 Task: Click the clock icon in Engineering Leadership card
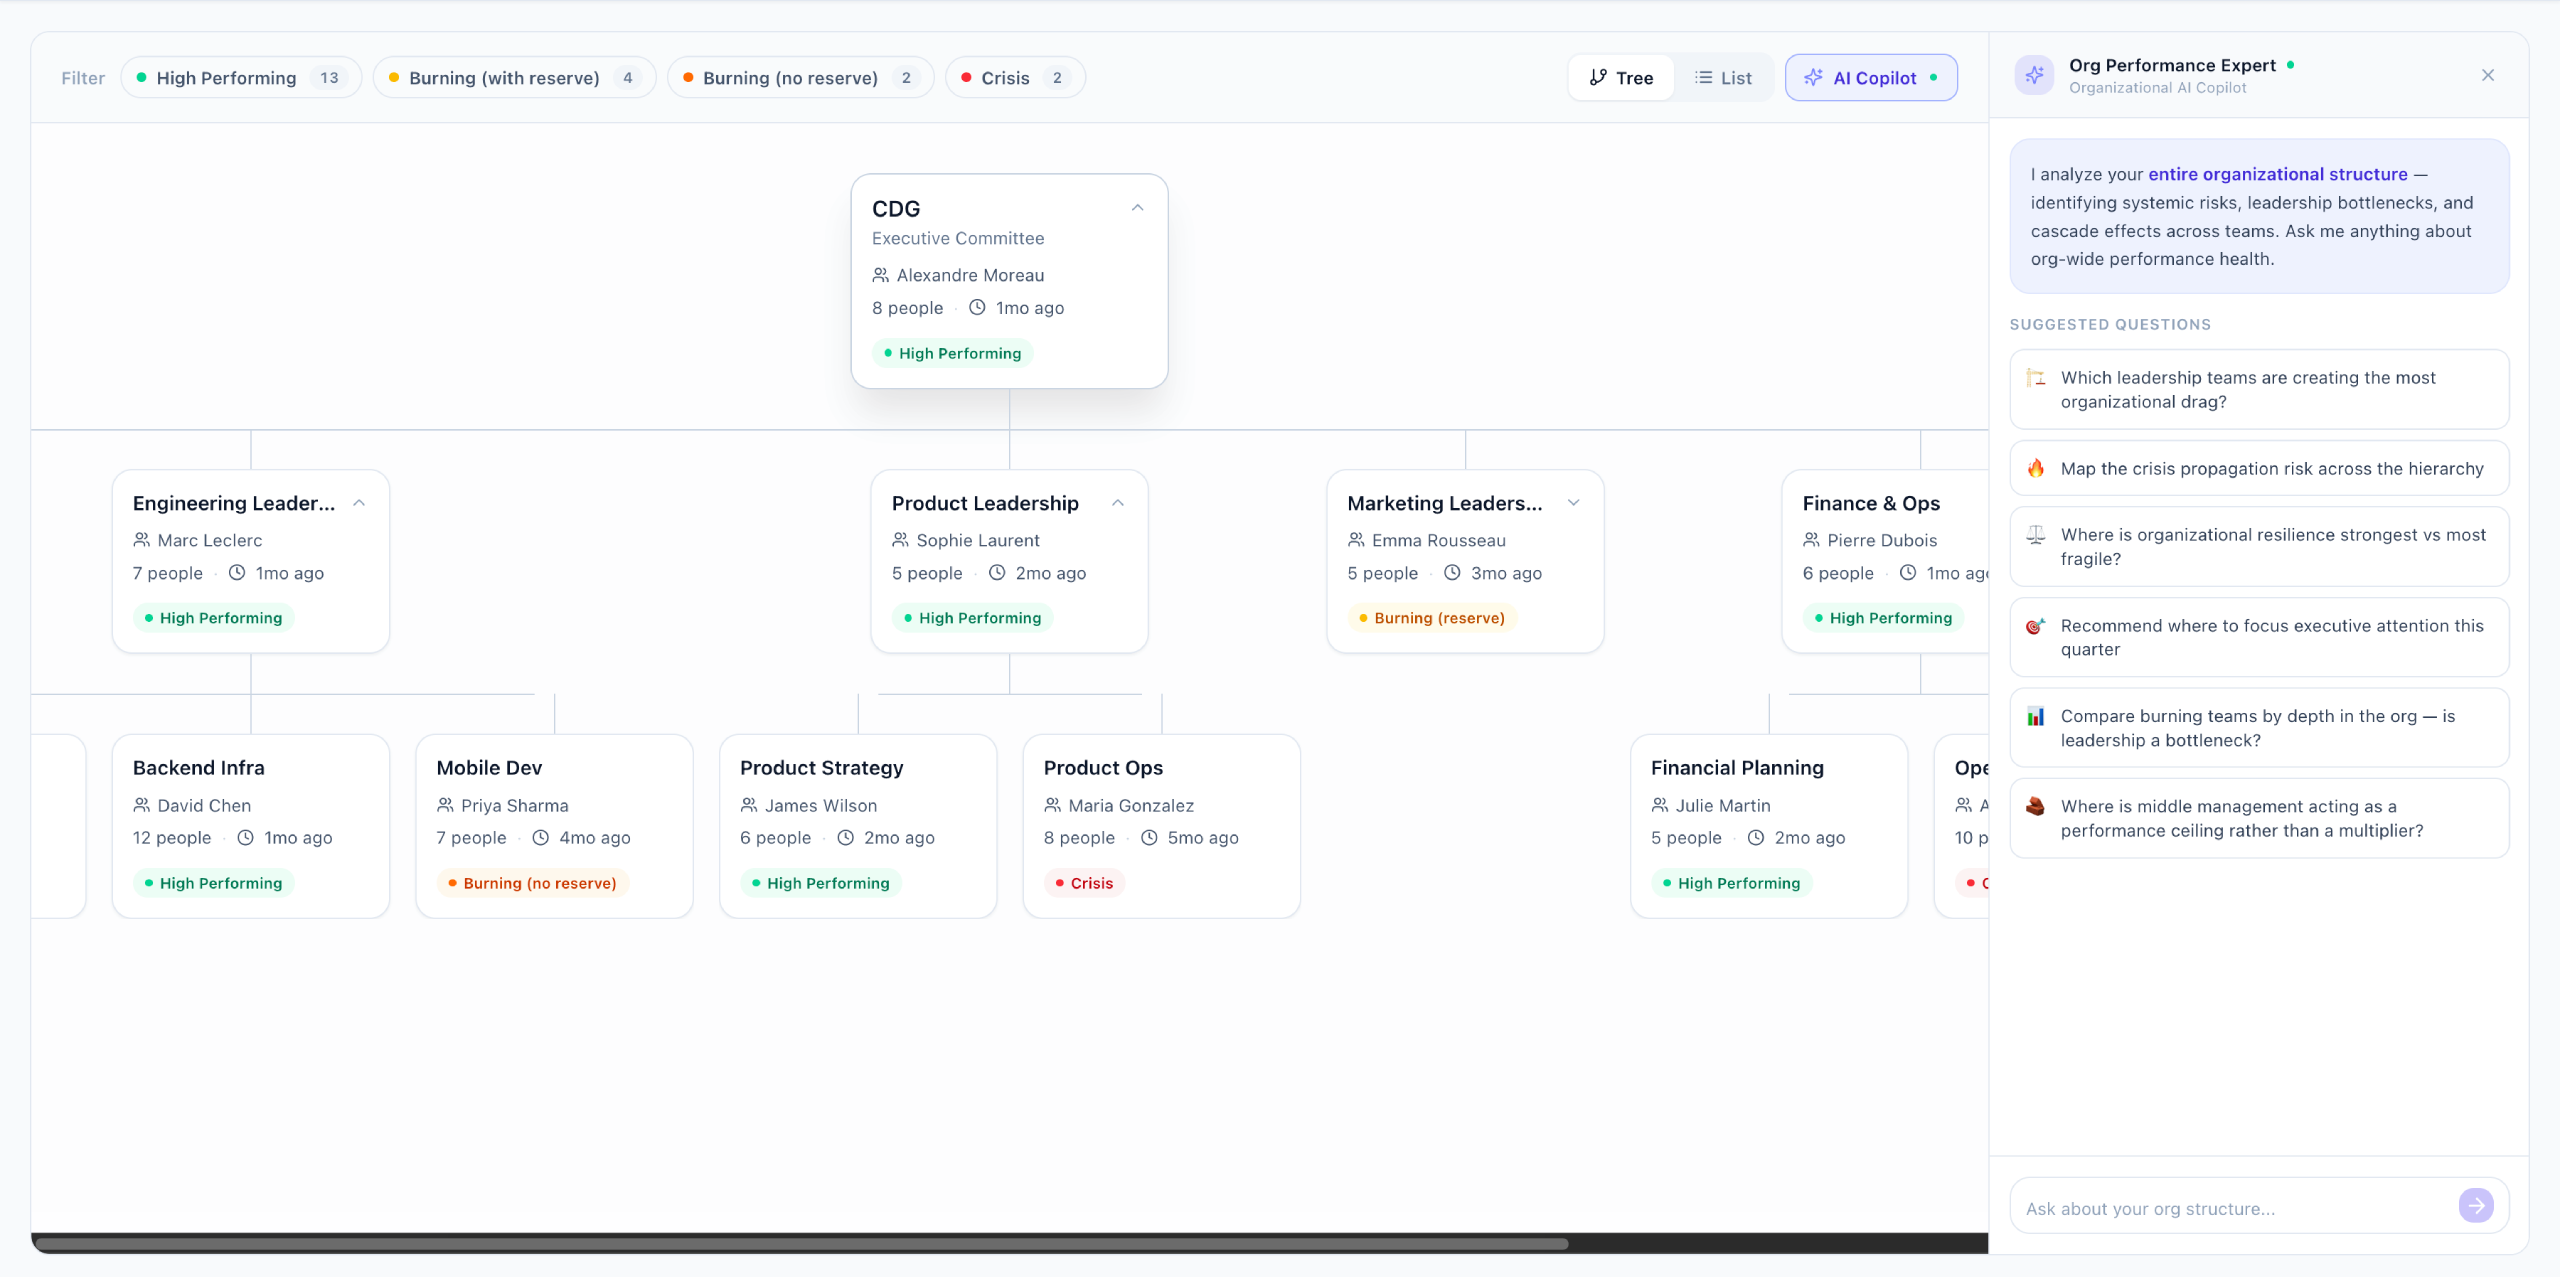[x=237, y=573]
